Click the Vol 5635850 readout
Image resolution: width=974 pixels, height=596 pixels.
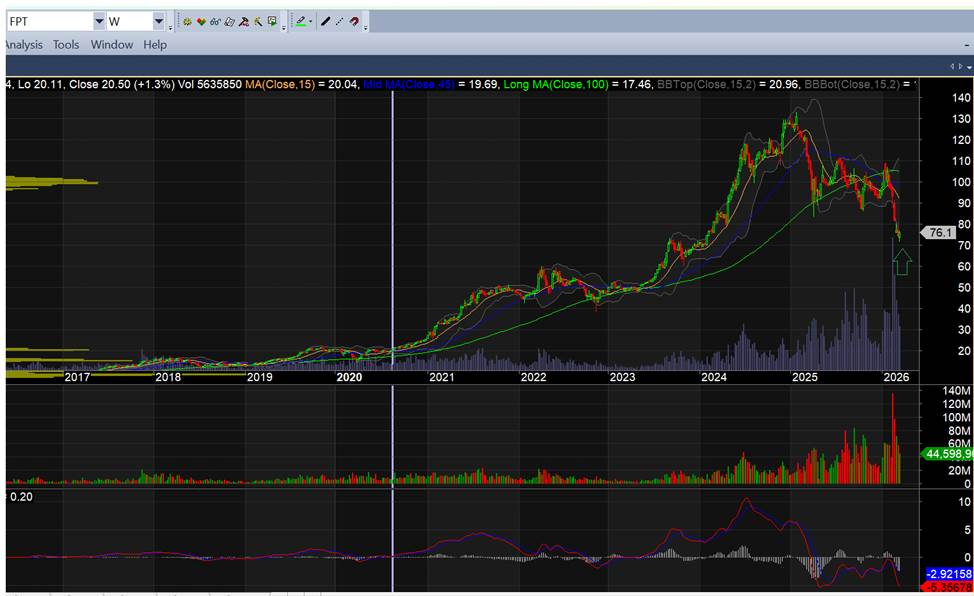click(x=209, y=84)
